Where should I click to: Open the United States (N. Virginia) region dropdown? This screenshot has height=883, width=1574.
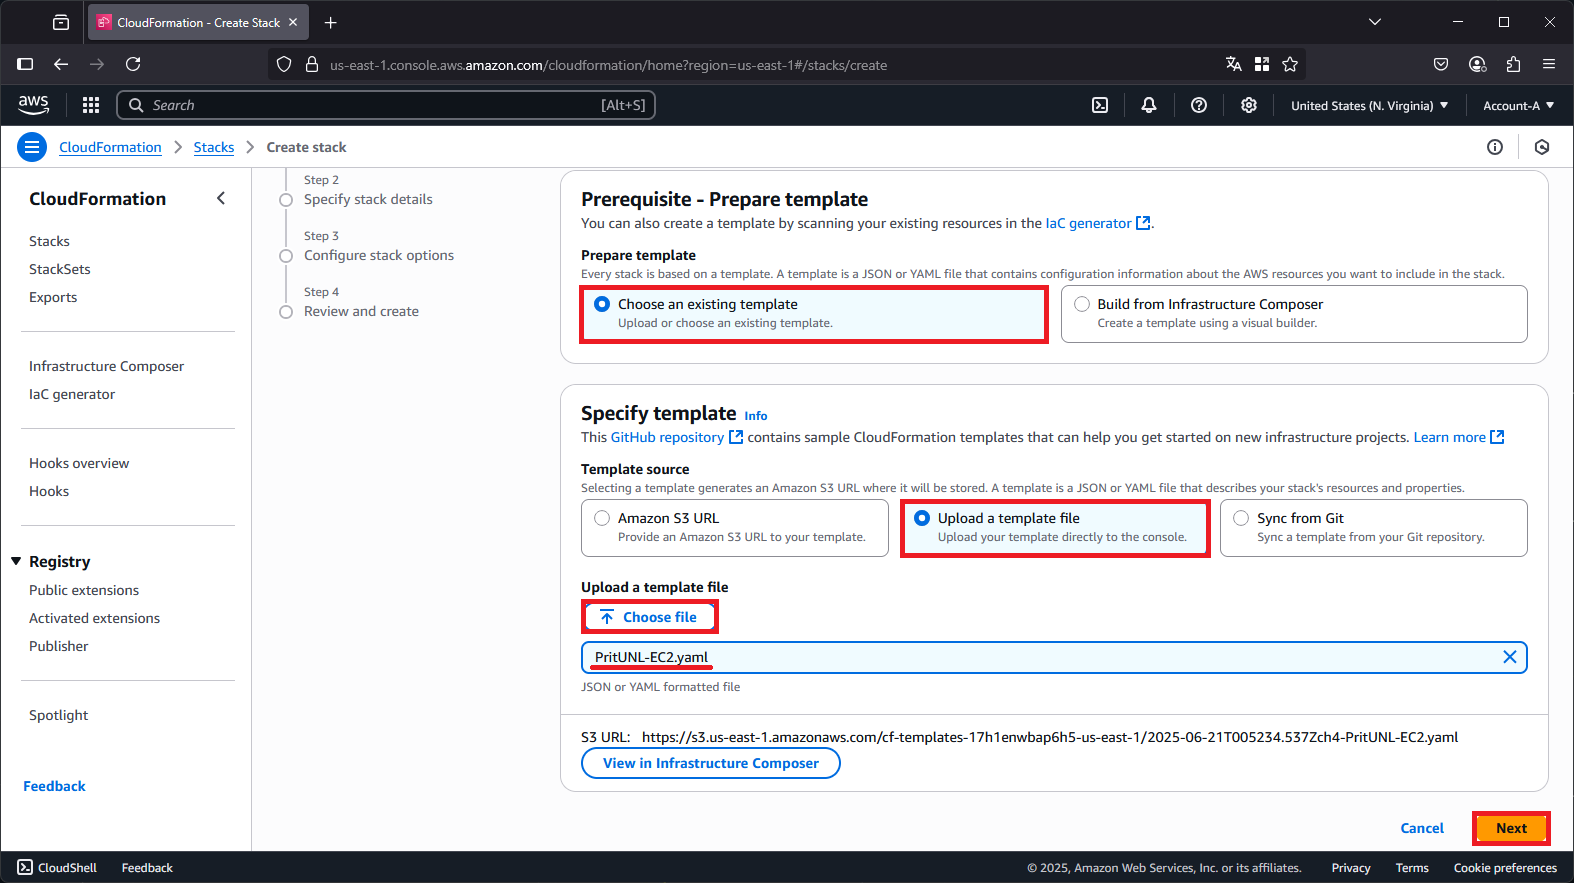point(1369,105)
